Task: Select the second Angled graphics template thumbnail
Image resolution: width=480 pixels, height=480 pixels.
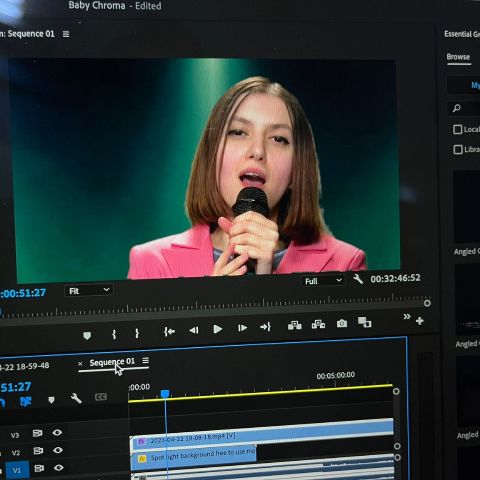Action: point(467,299)
